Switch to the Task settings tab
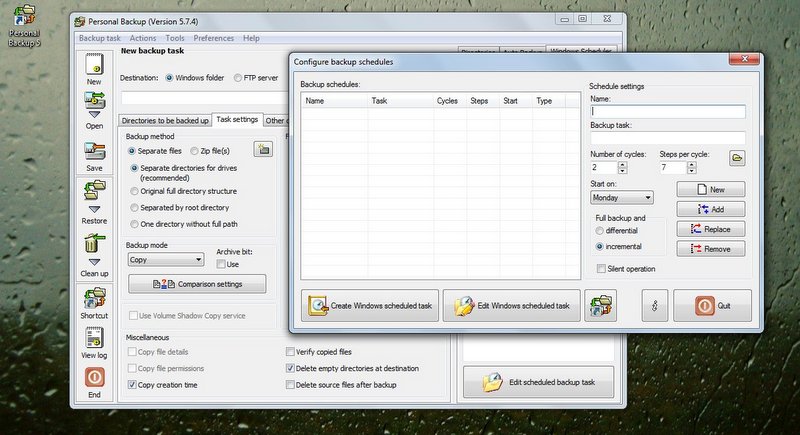800x435 pixels. point(237,119)
